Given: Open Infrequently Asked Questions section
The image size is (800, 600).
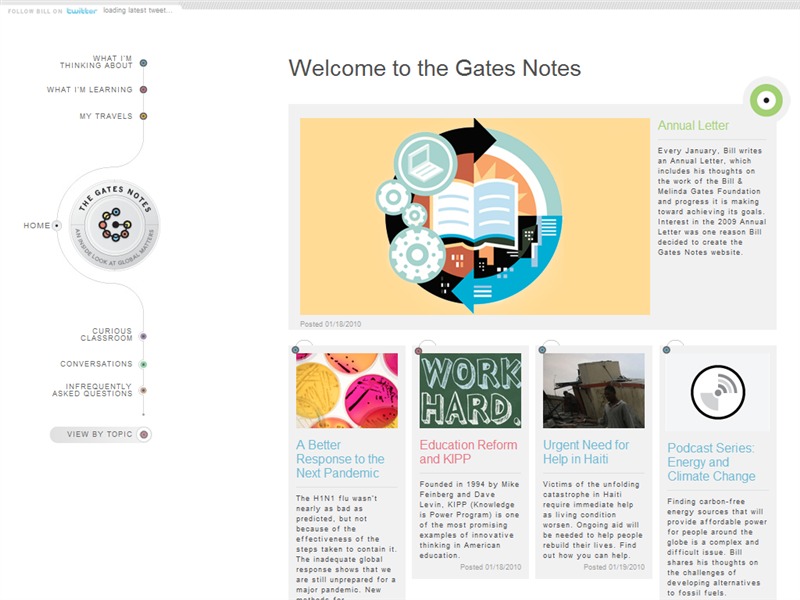Looking at the screenshot, I should [x=92, y=390].
